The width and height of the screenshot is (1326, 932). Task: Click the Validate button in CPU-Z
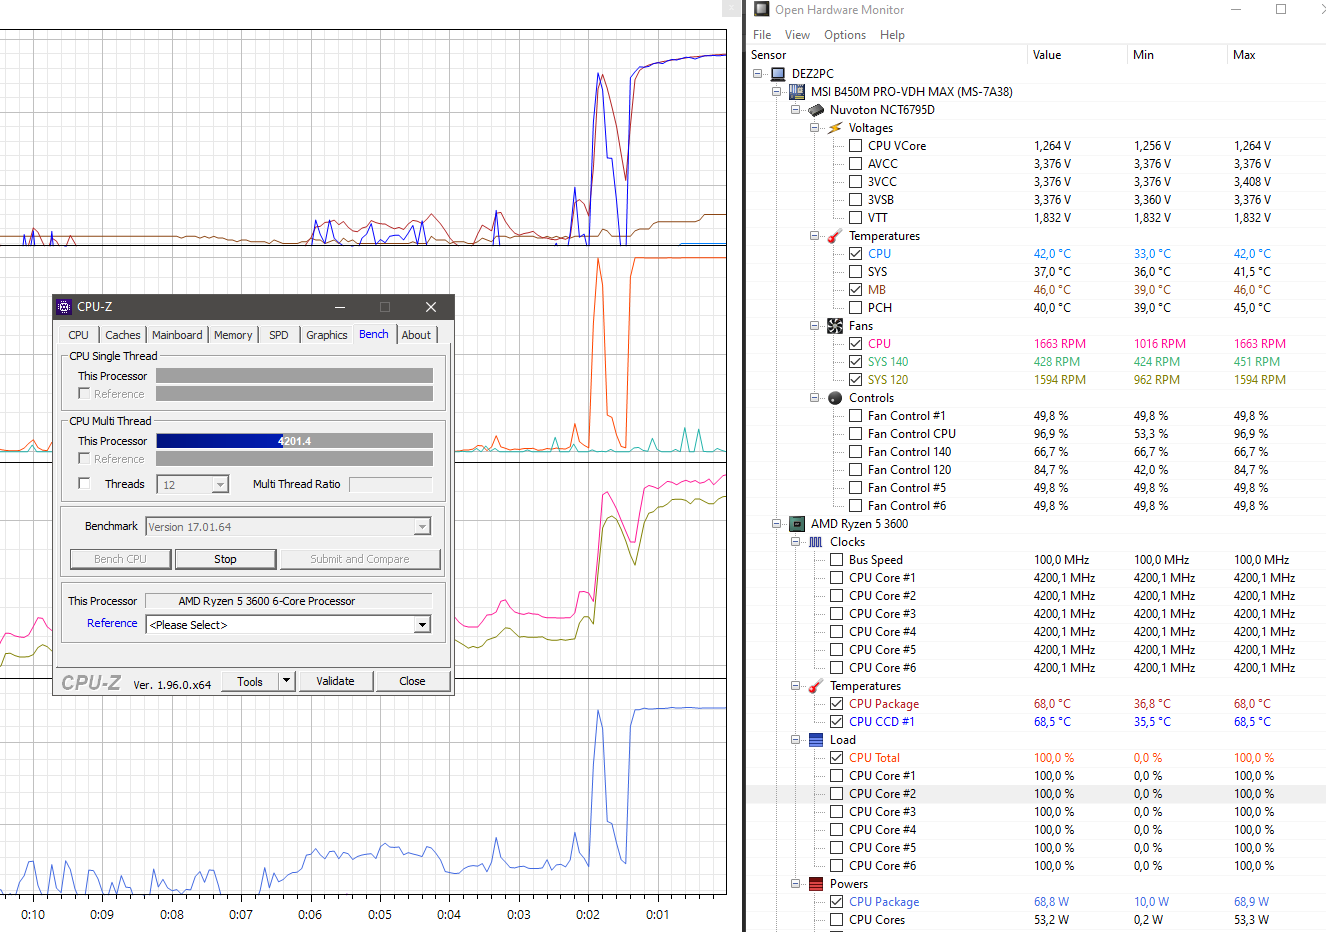coord(335,681)
